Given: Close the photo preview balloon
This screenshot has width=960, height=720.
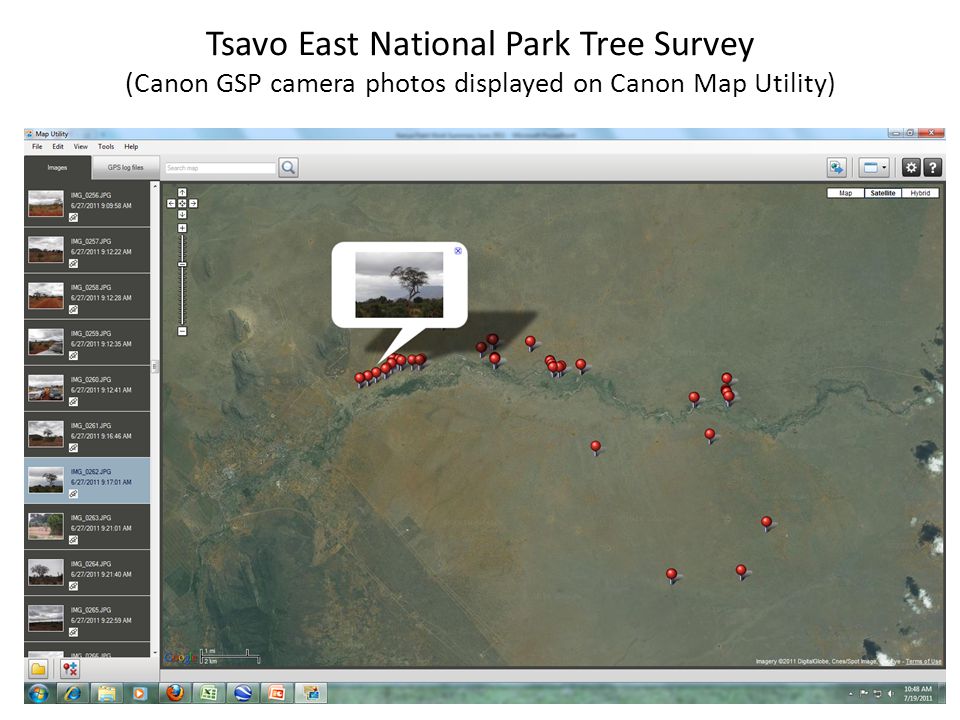Looking at the screenshot, I should [x=458, y=251].
